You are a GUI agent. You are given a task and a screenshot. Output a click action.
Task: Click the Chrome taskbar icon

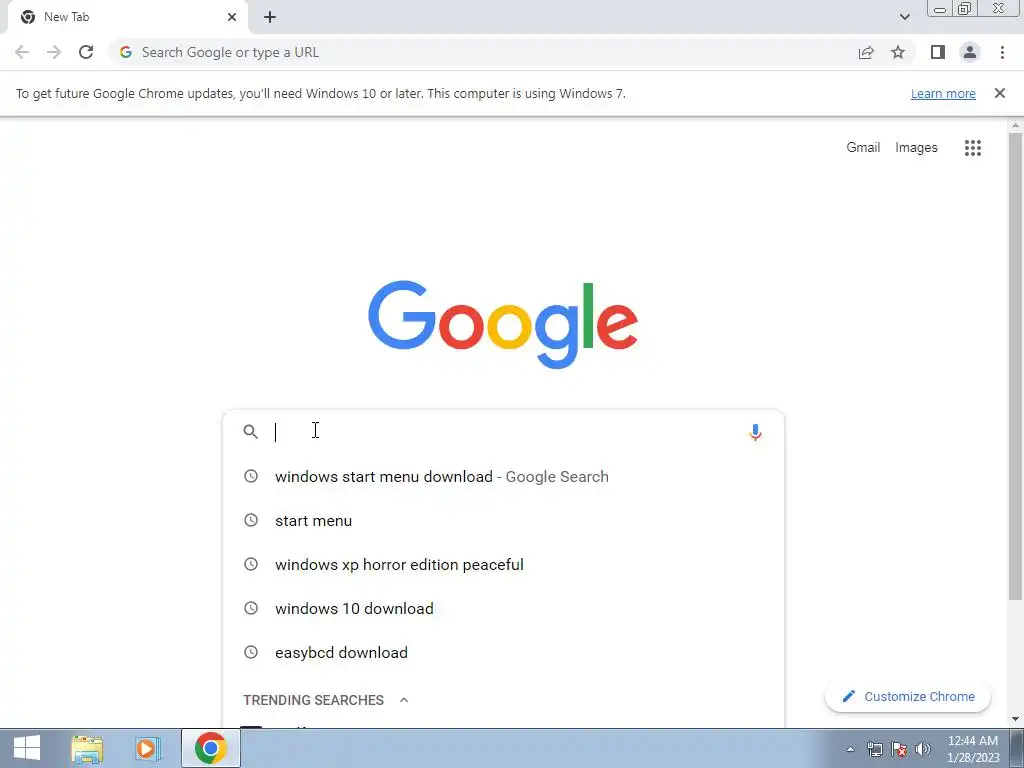click(x=210, y=748)
